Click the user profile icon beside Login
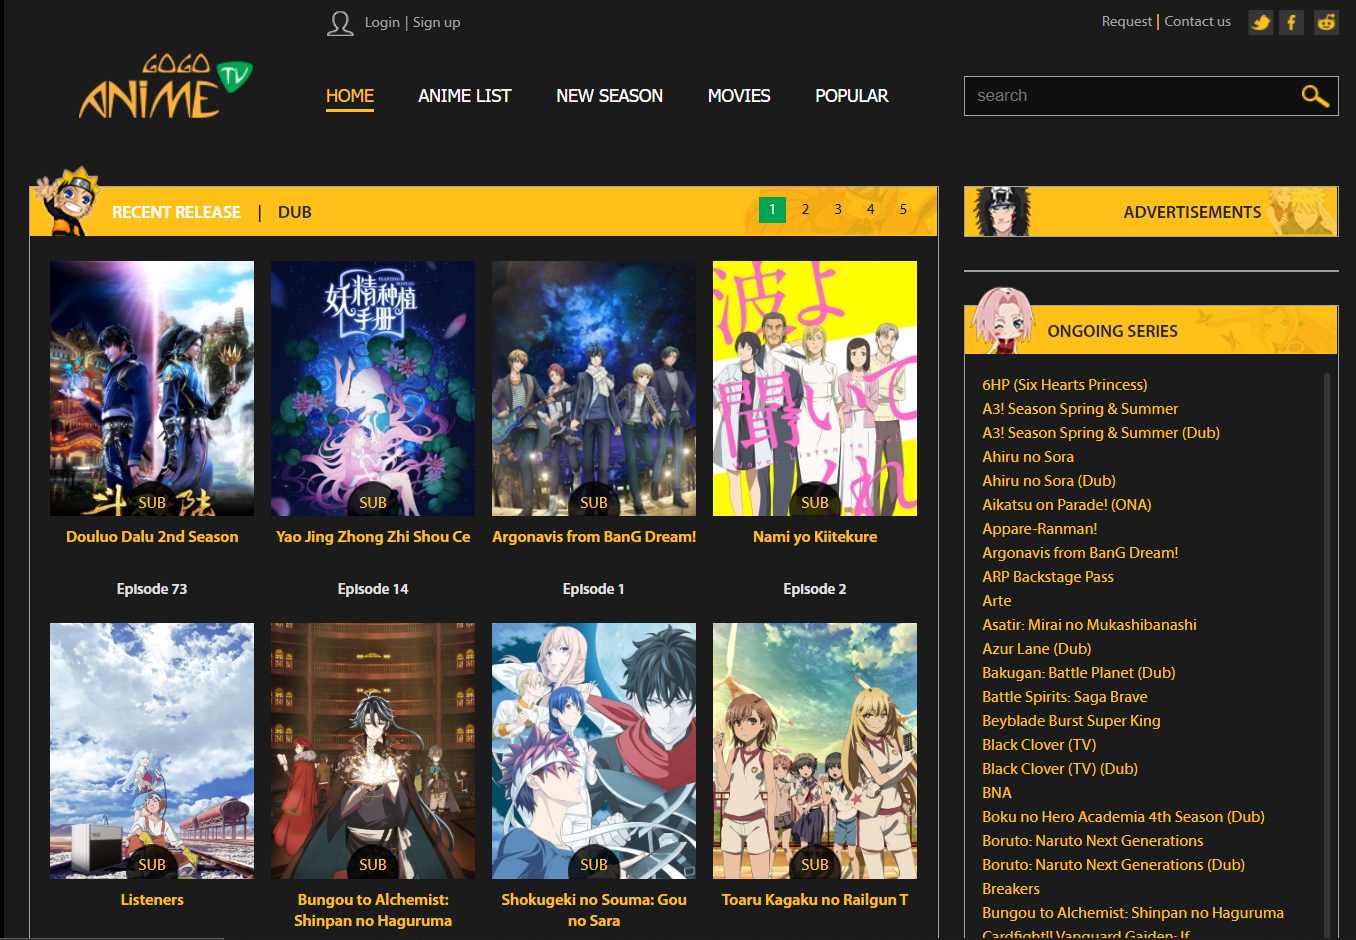1356x940 pixels. pos(340,23)
